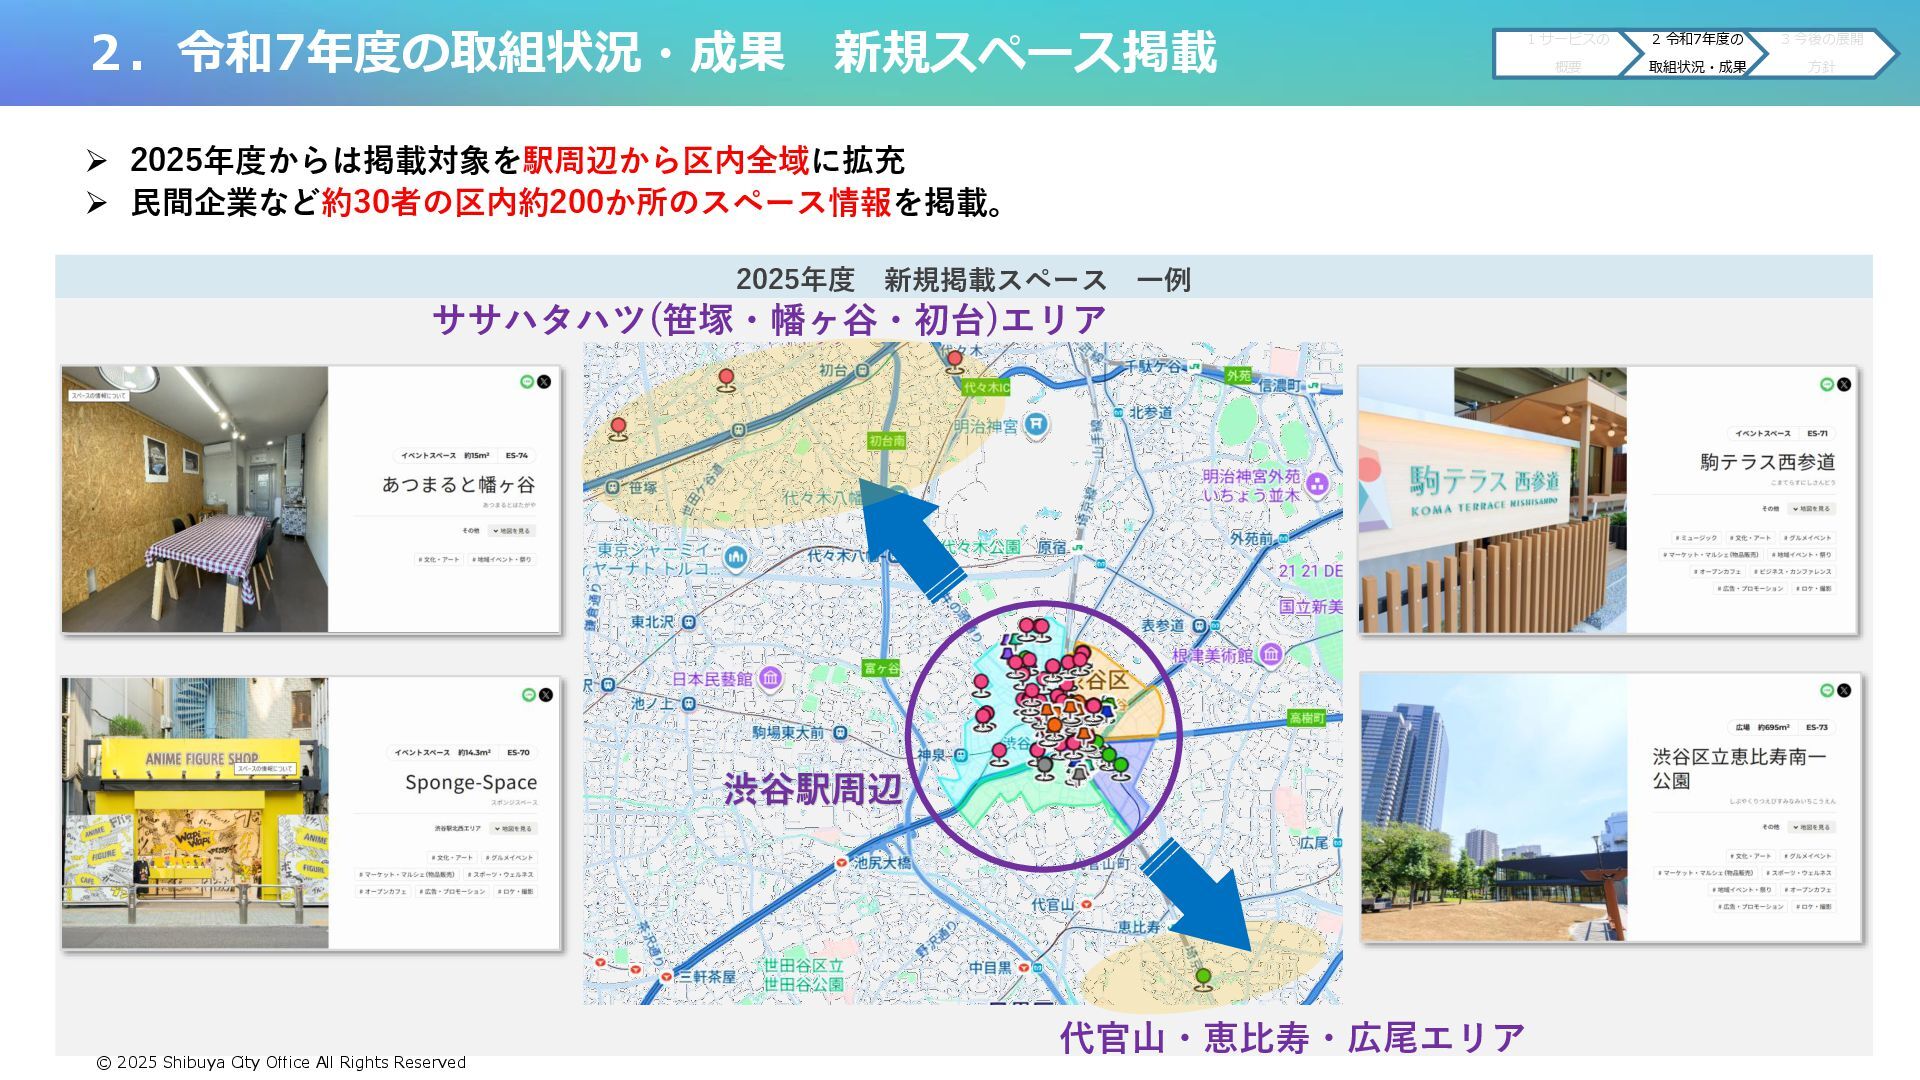Click X share icon on あつまると幡ヶ谷 card

point(544,382)
